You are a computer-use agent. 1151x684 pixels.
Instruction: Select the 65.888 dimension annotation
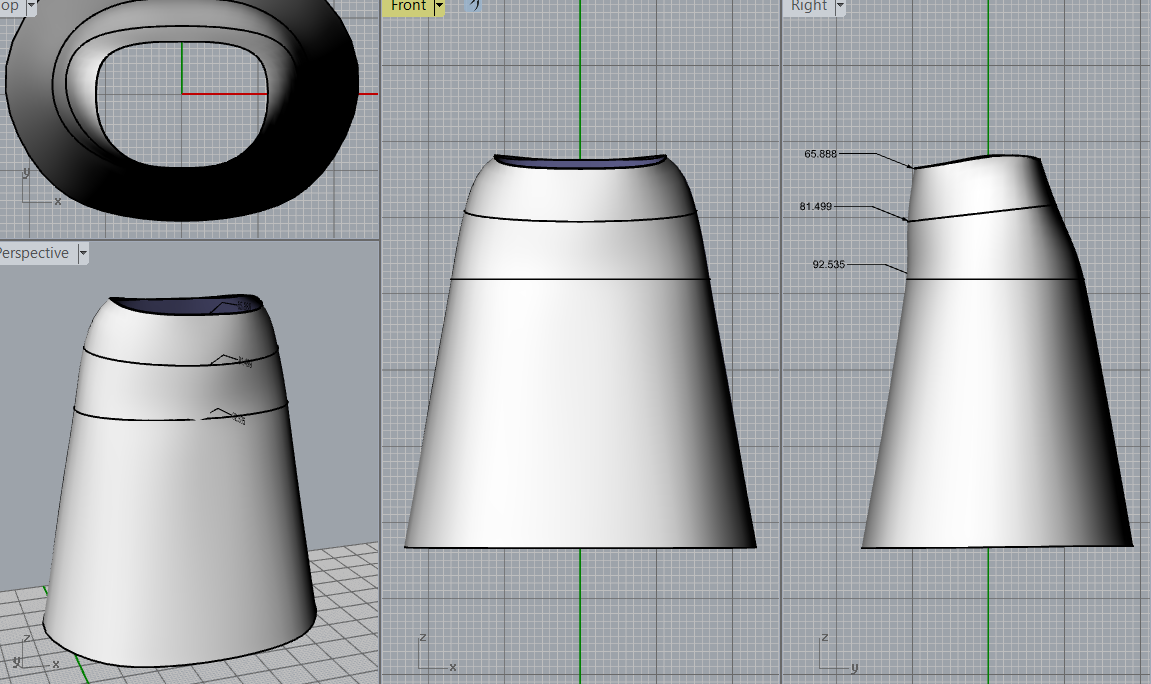tap(820, 154)
